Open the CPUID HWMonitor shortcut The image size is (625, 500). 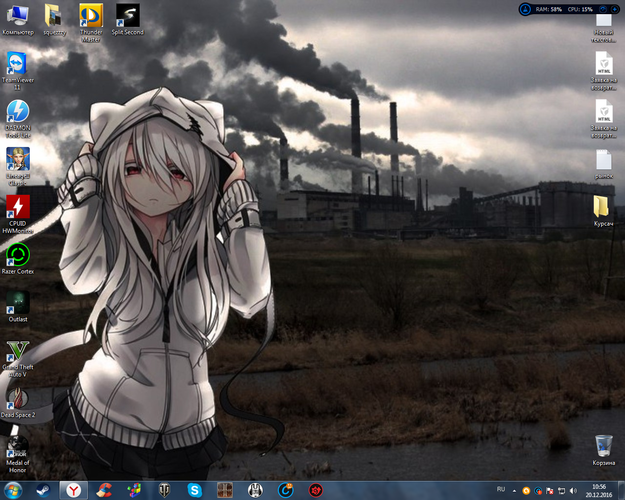pyautogui.click(x=18, y=215)
